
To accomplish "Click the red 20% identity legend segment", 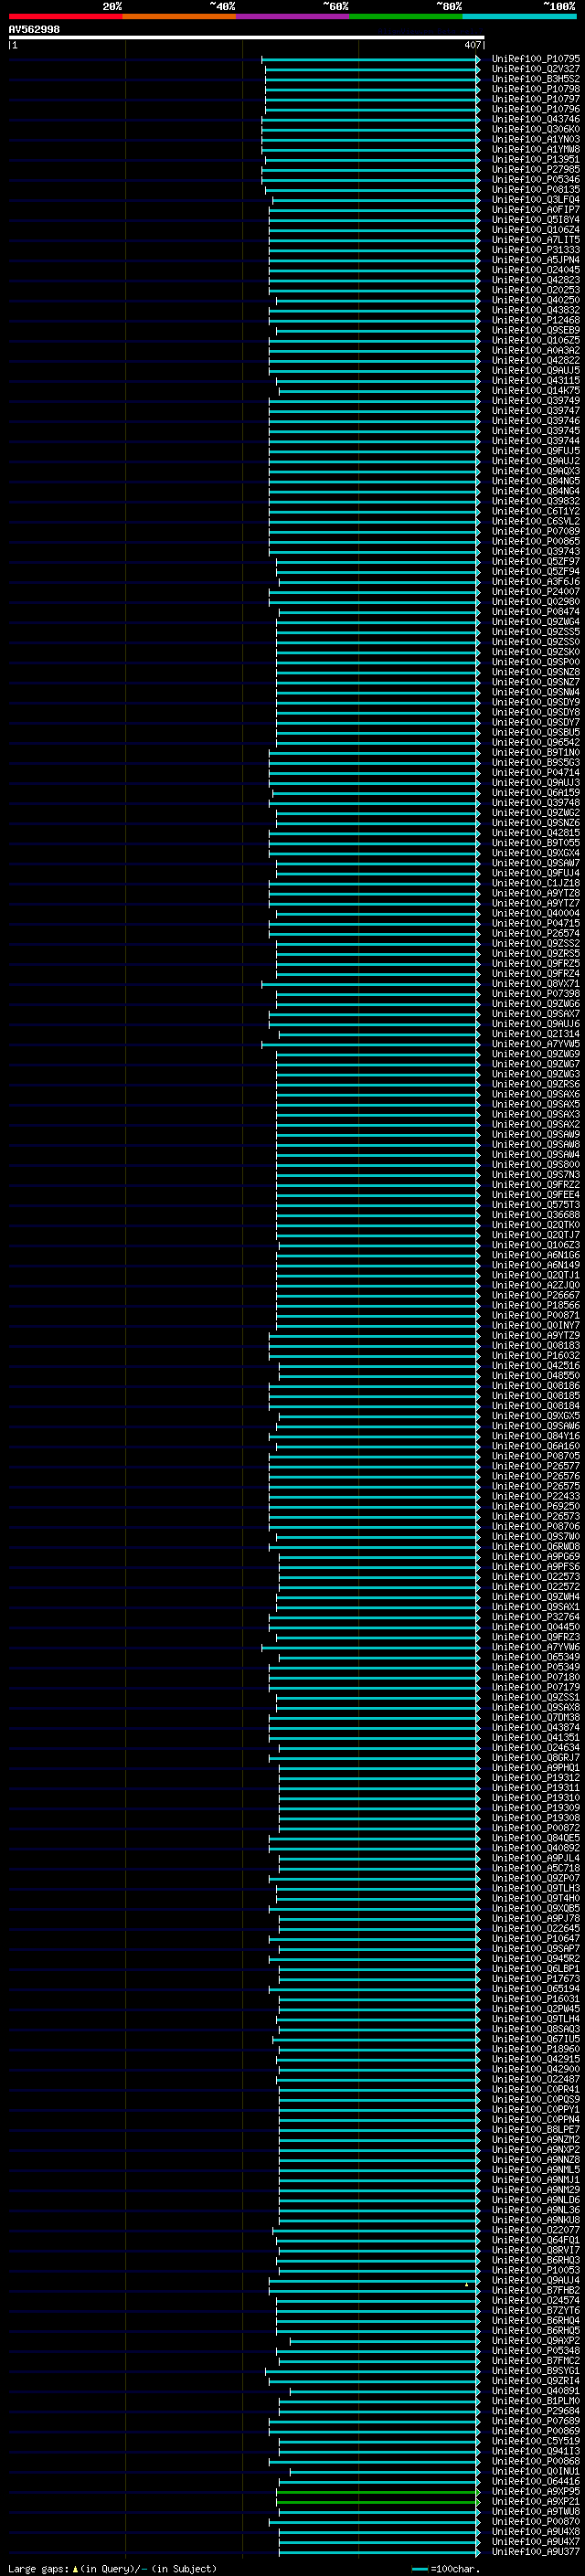I will tap(65, 16).
